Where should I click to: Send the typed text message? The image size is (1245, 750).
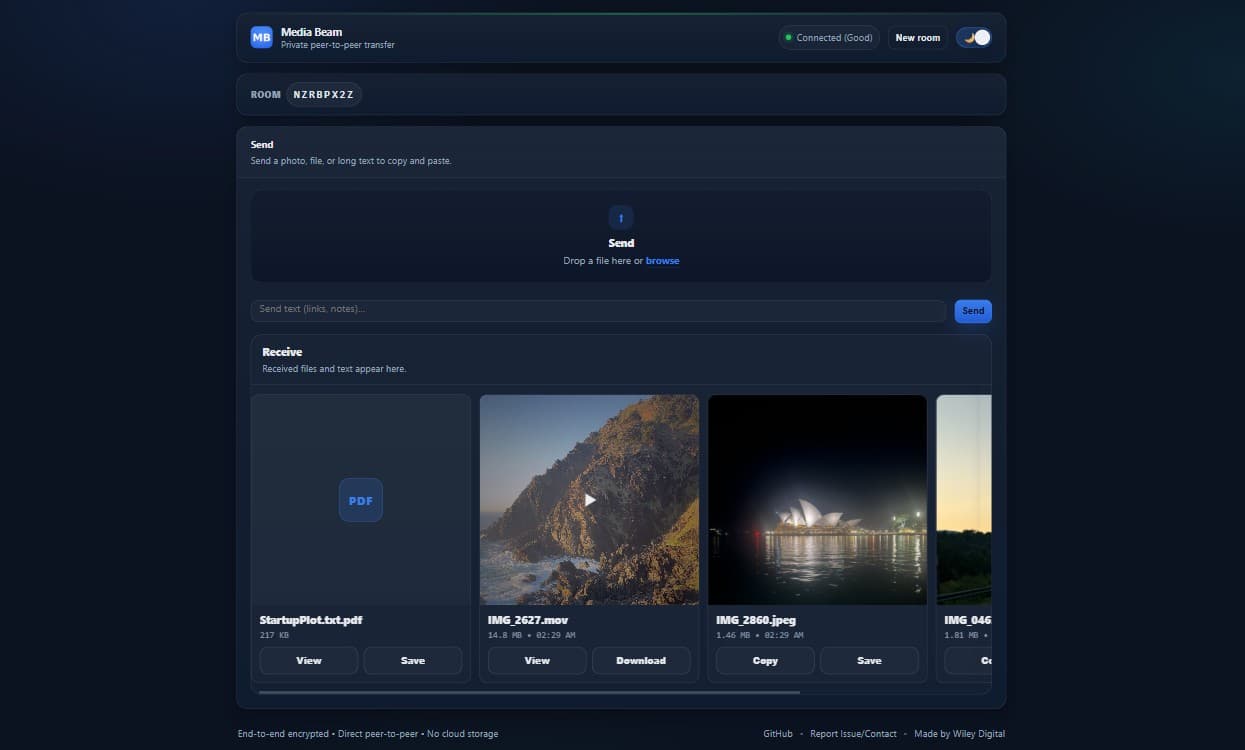pyautogui.click(x=972, y=310)
